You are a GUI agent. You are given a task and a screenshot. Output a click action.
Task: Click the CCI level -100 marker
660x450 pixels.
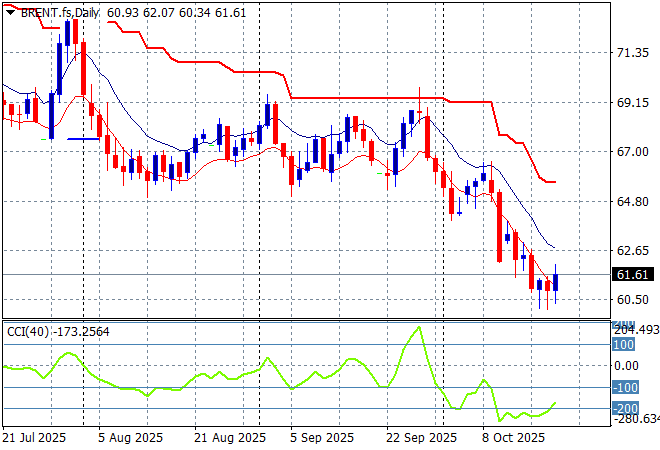point(625,387)
